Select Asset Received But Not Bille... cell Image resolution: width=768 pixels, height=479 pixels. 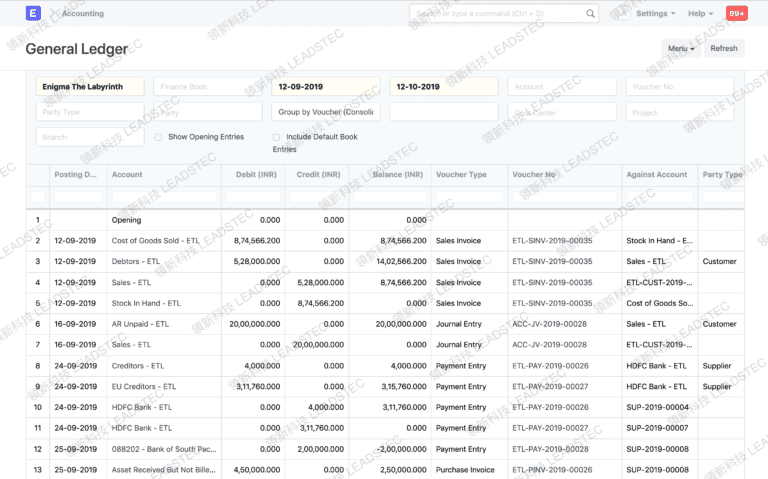[164, 470]
